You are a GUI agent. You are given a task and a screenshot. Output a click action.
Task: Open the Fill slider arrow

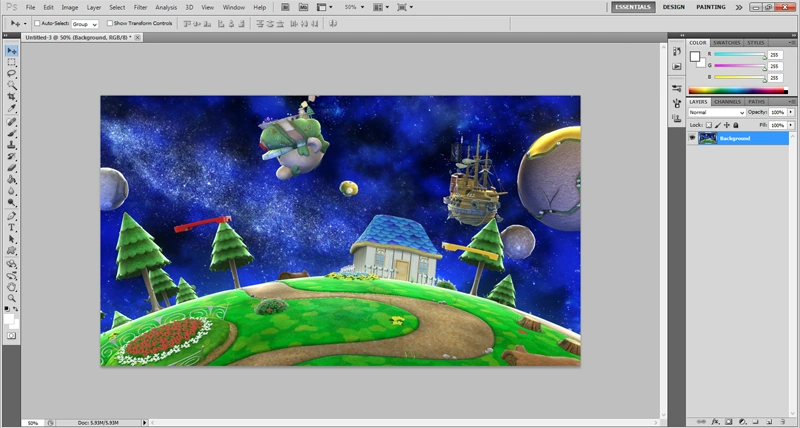click(x=791, y=125)
